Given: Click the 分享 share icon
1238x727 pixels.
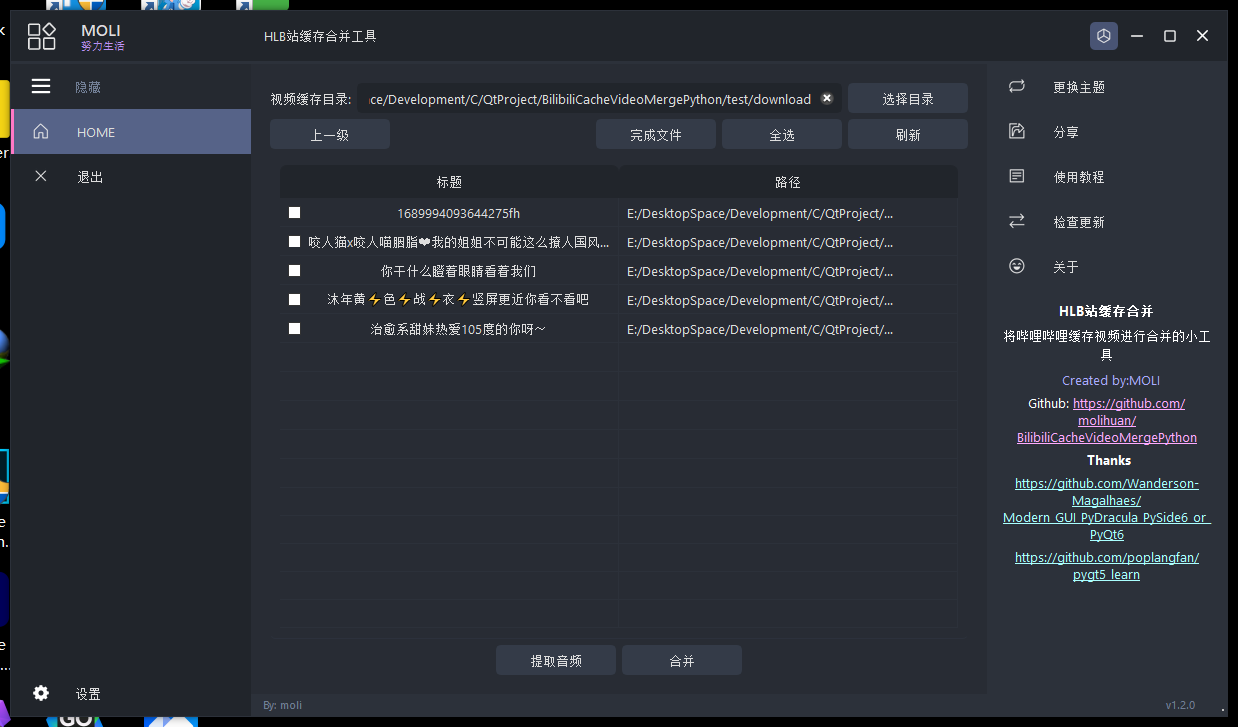Looking at the screenshot, I should pos(1017,131).
